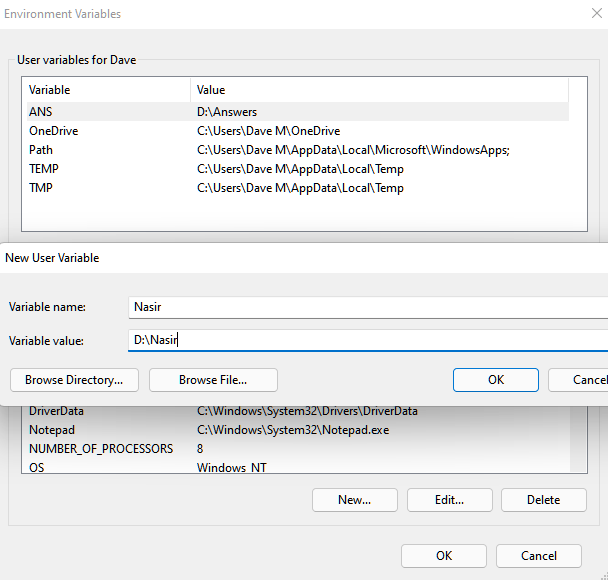Click OK in Environment Variables window
Image resolution: width=608 pixels, height=580 pixels.
pyautogui.click(x=444, y=556)
